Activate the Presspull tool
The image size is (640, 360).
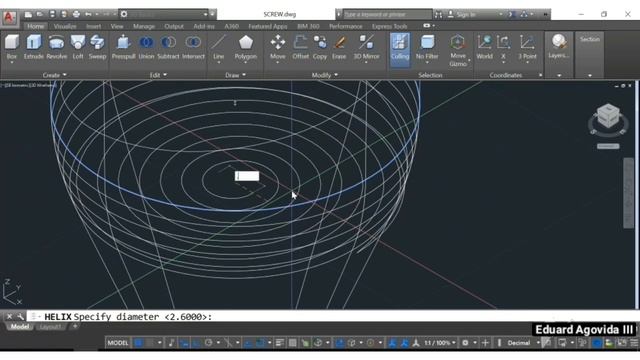point(123,47)
